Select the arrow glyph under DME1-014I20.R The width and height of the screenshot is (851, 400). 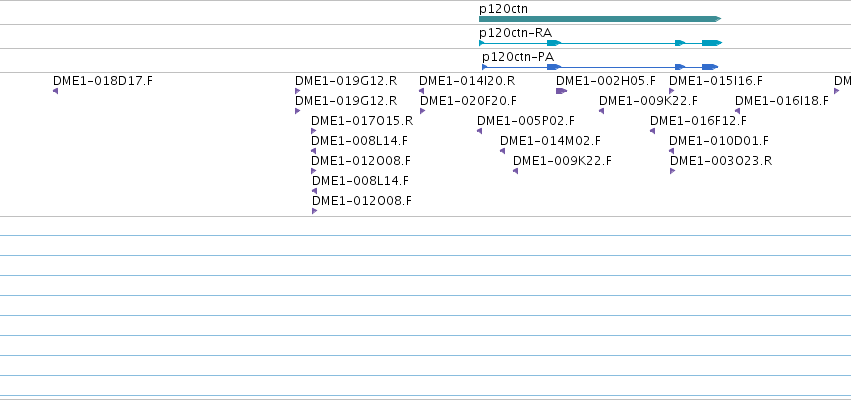click(x=422, y=91)
